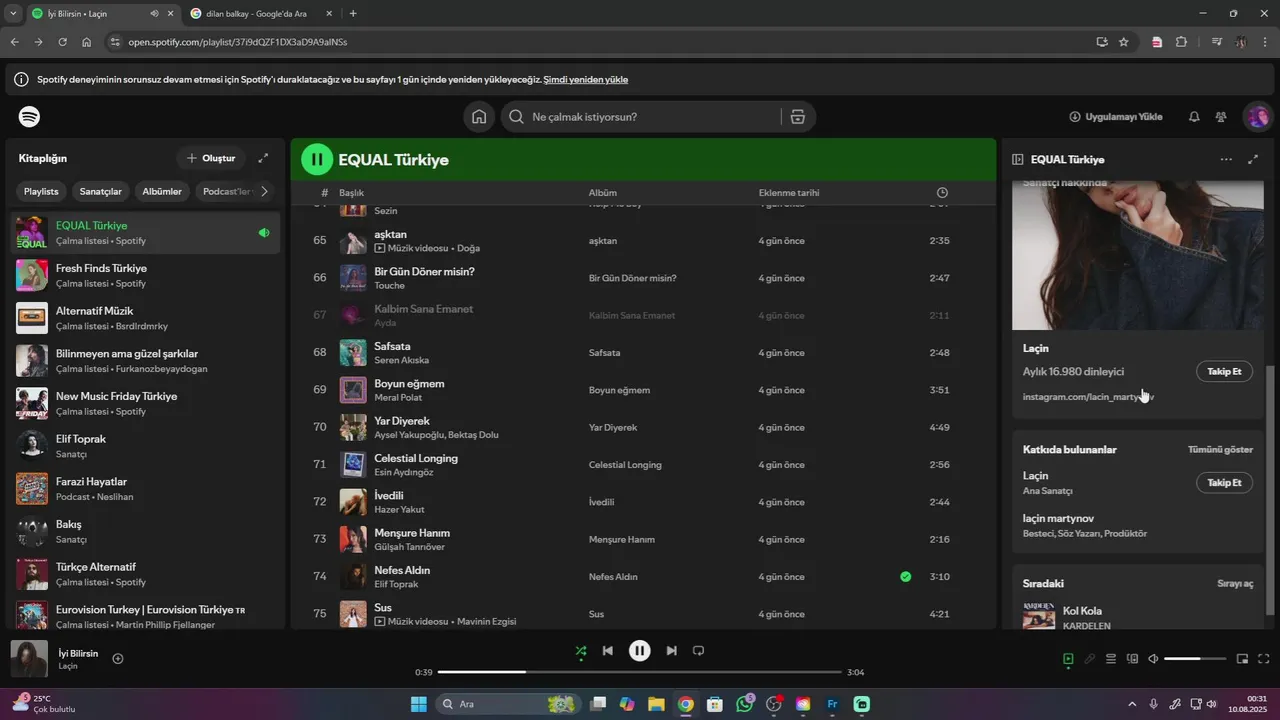Filter the library by Sanatçılar
Image resolution: width=1280 pixels, height=720 pixels.
click(101, 191)
